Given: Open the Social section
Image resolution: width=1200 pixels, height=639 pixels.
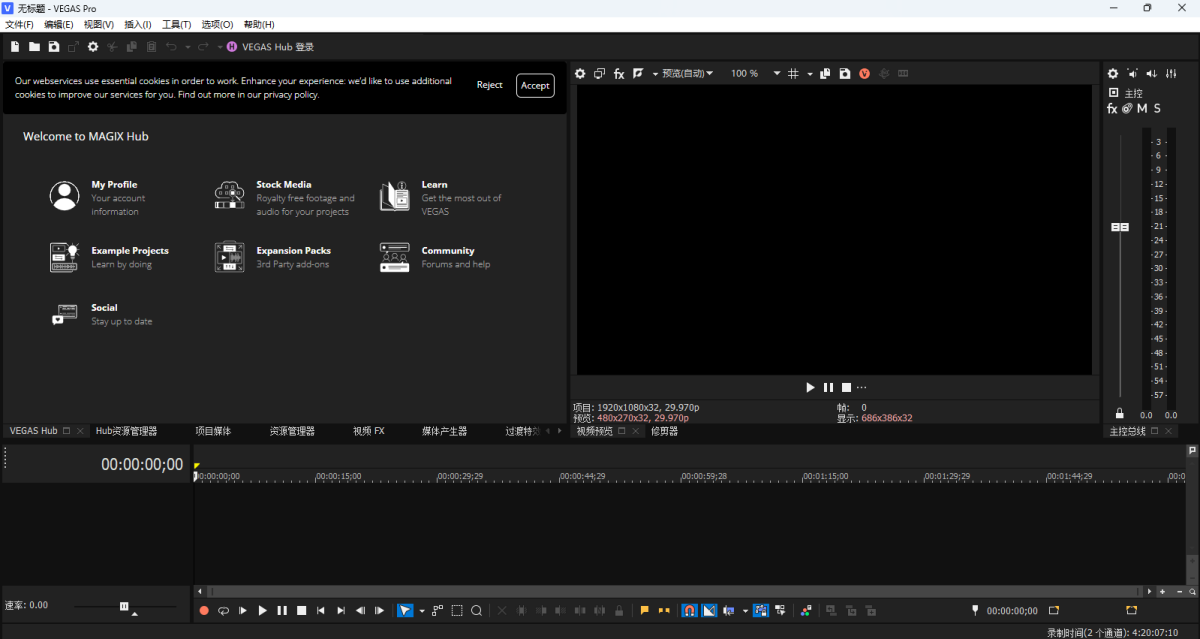Looking at the screenshot, I should pos(100,314).
